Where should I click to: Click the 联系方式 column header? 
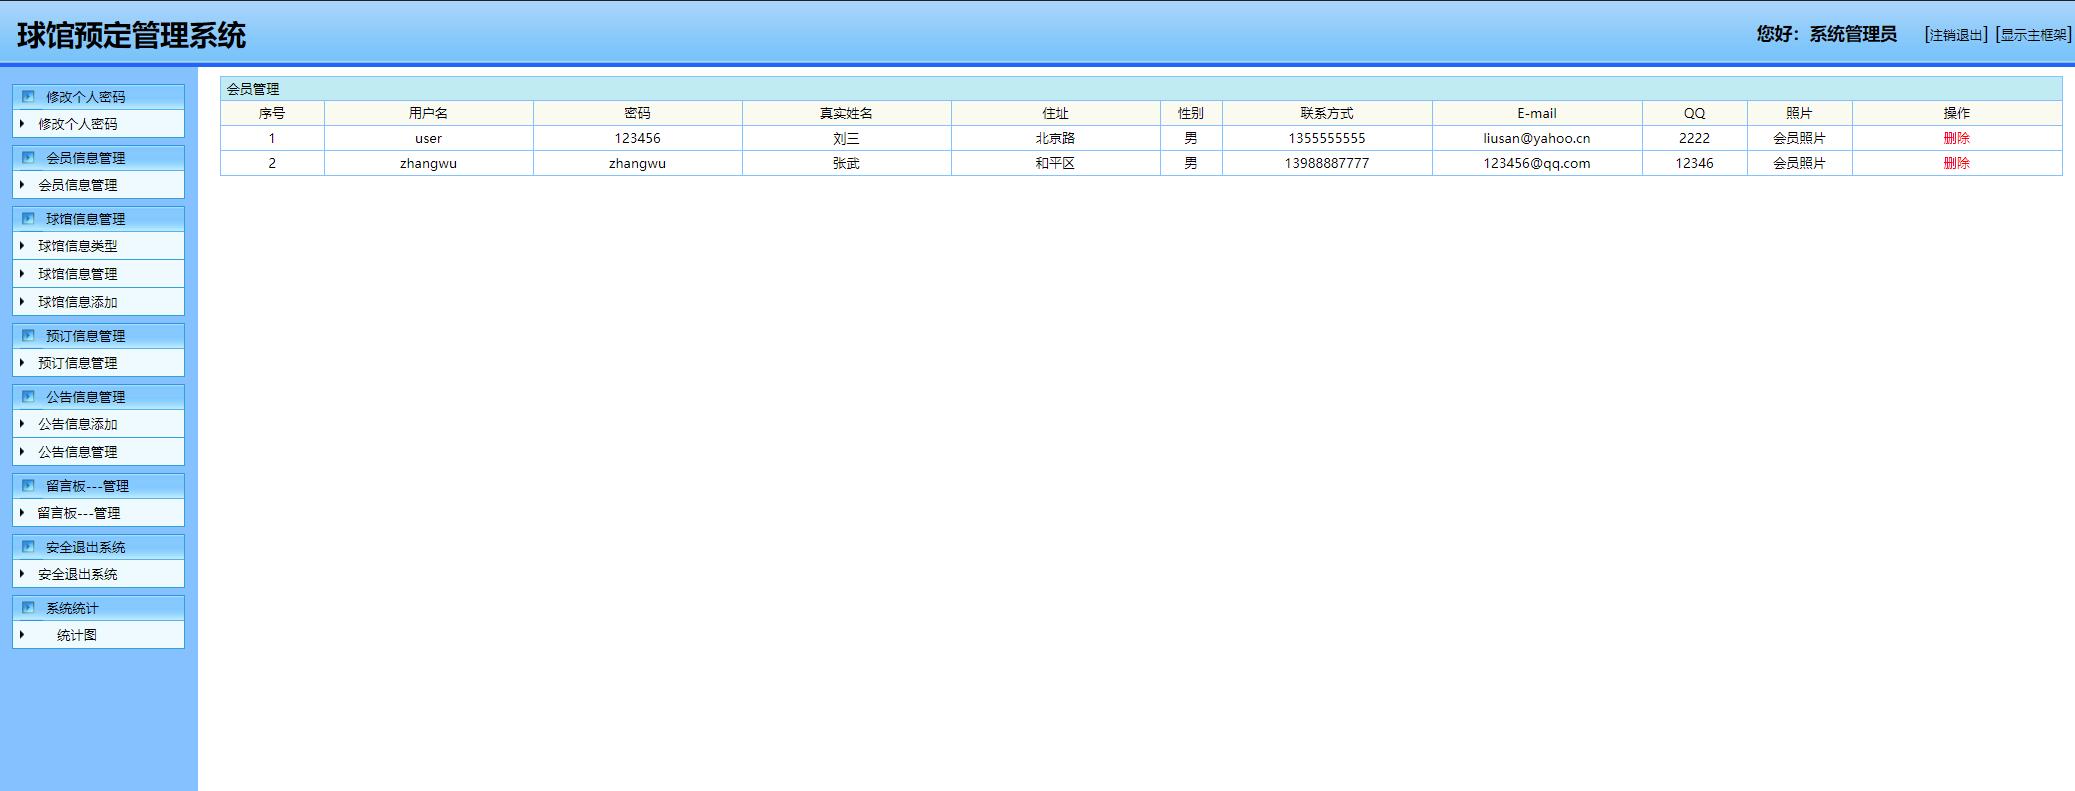[x=1327, y=113]
